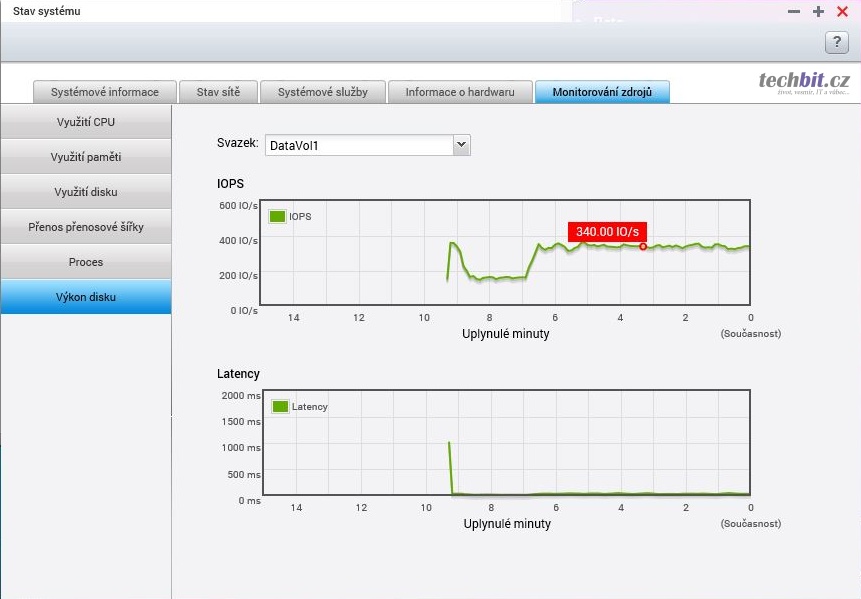Open the Svazek dropdown arrow
Image resolution: width=861 pixels, height=599 pixels.
click(x=461, y=145)
